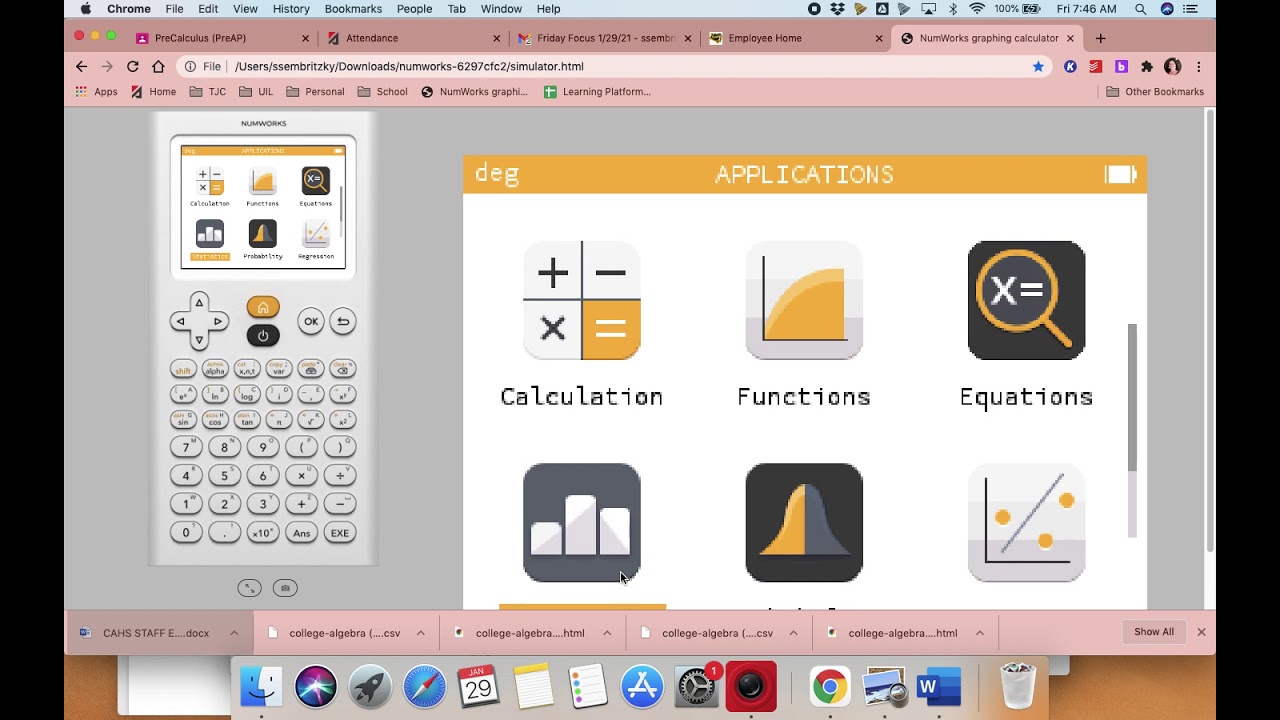Toggle the bookmark star in the address bar

1038,66
